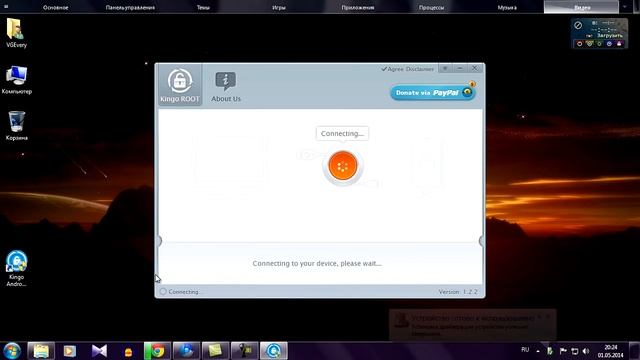Click 'Connecting to your device, please wait...' message
This screenshot has height=360, width=640.
pyautogui.click(x=317, y=263)
